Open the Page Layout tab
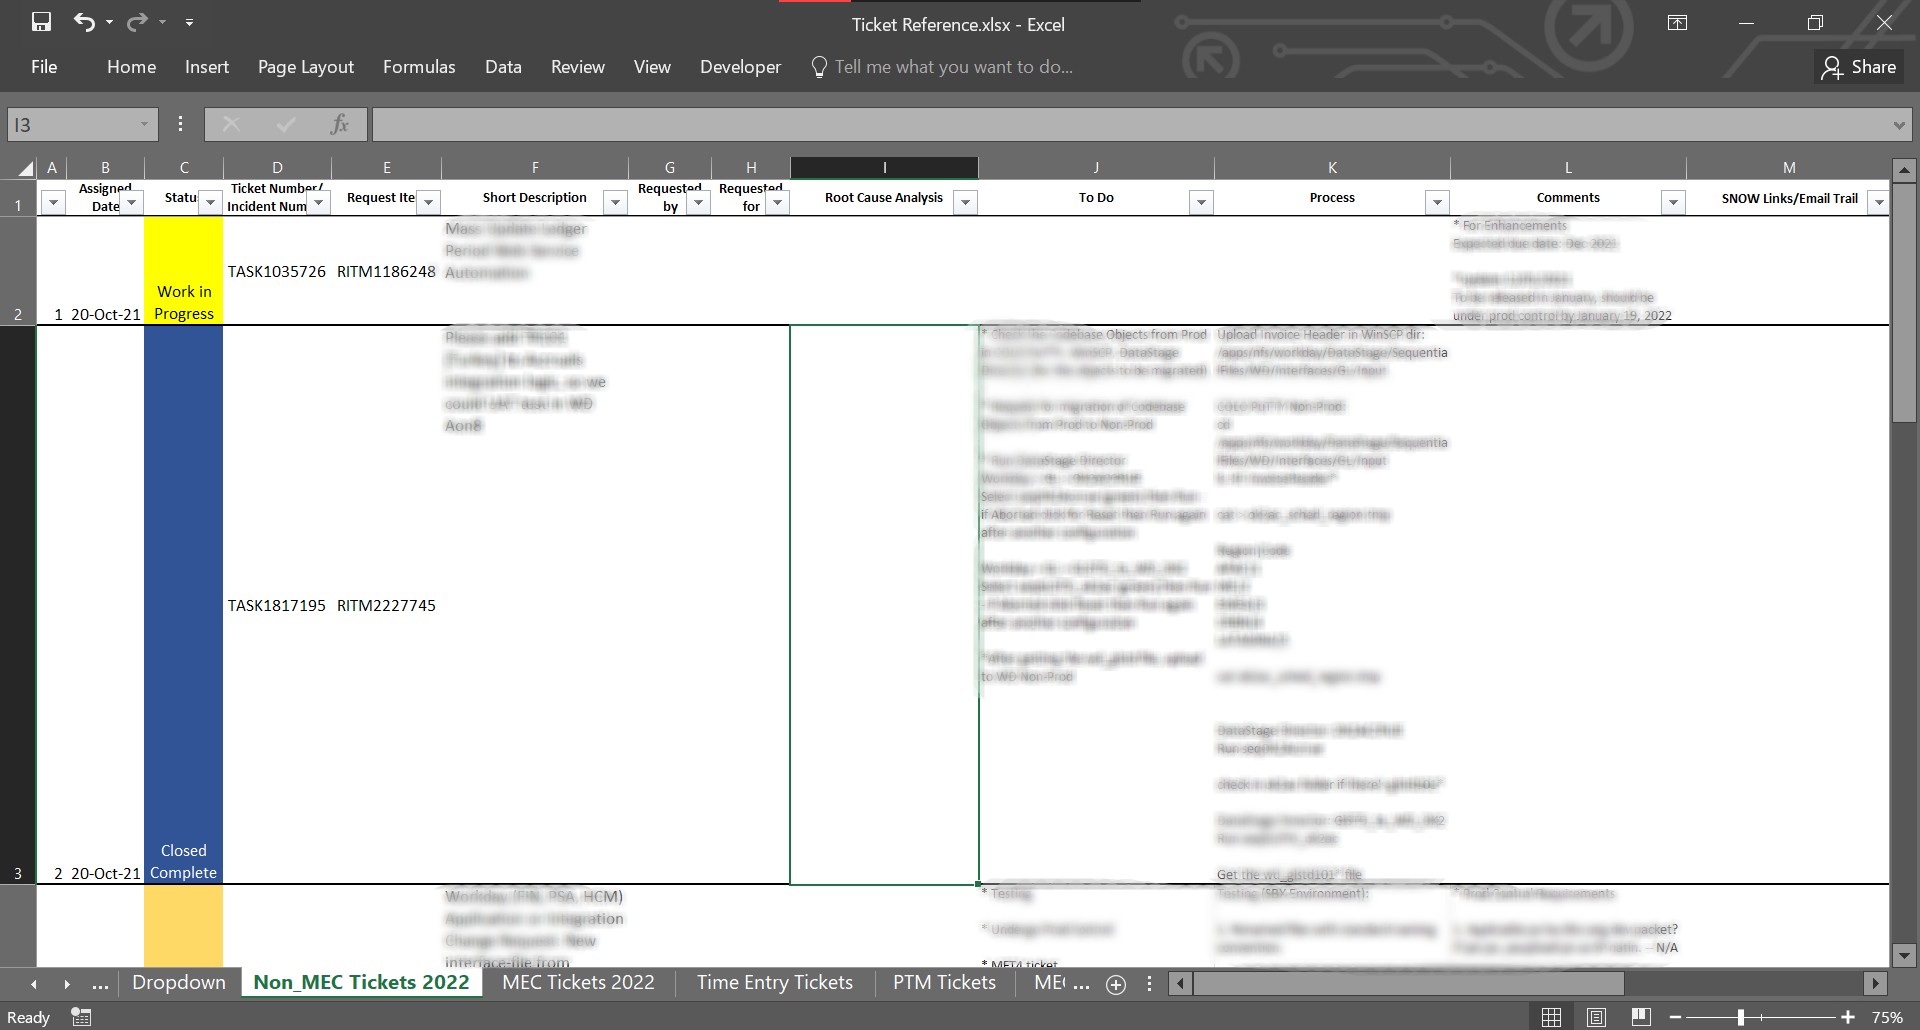 click(305, 67)
